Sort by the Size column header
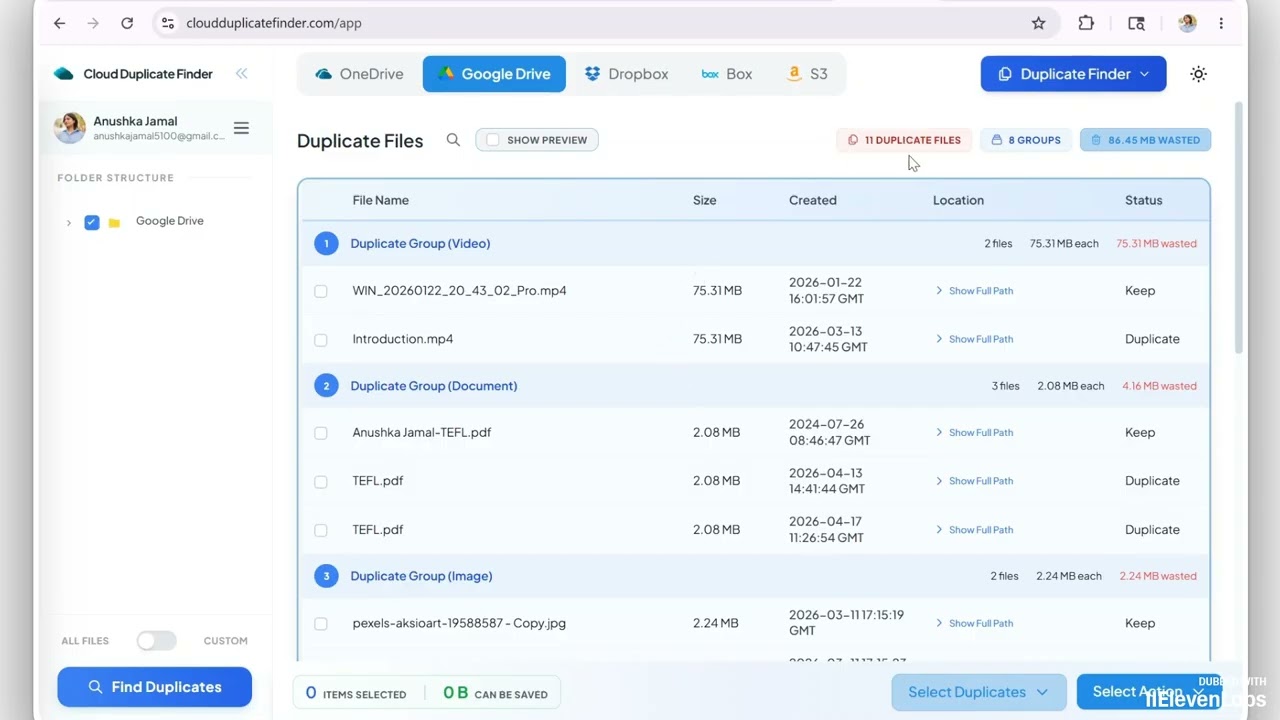 704,200
